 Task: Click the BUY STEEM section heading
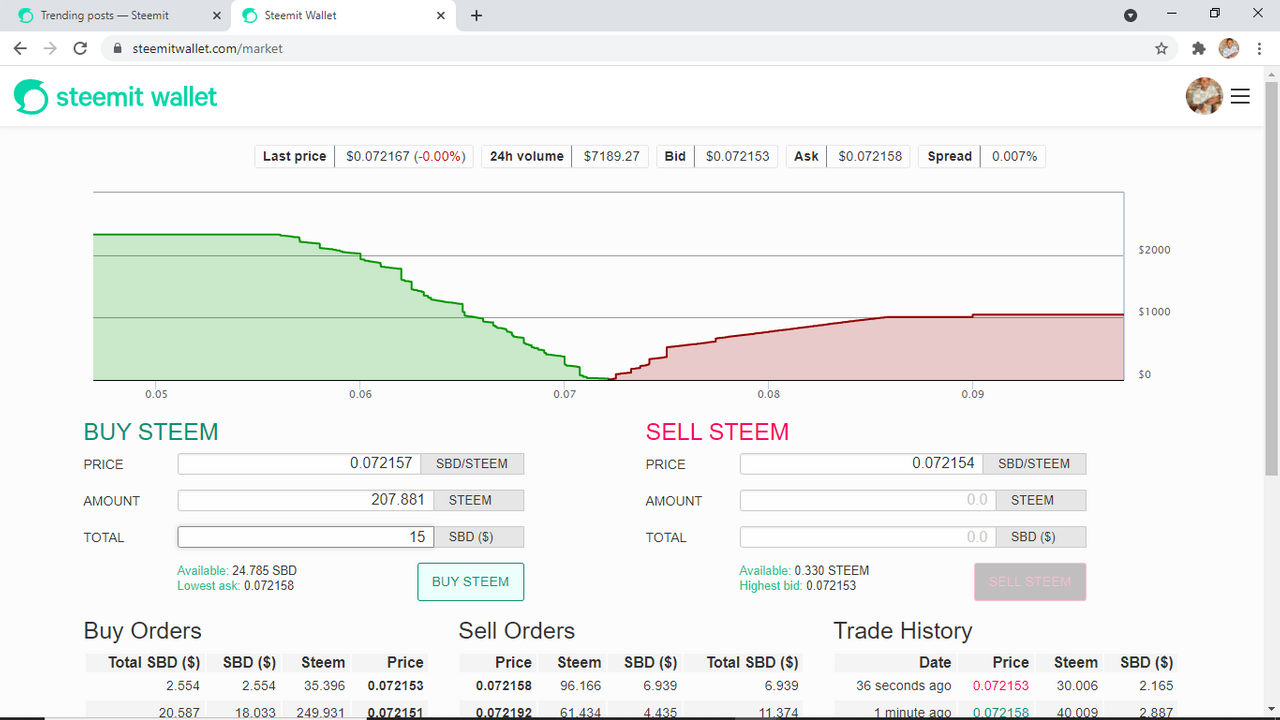click(x=151, y=432)
